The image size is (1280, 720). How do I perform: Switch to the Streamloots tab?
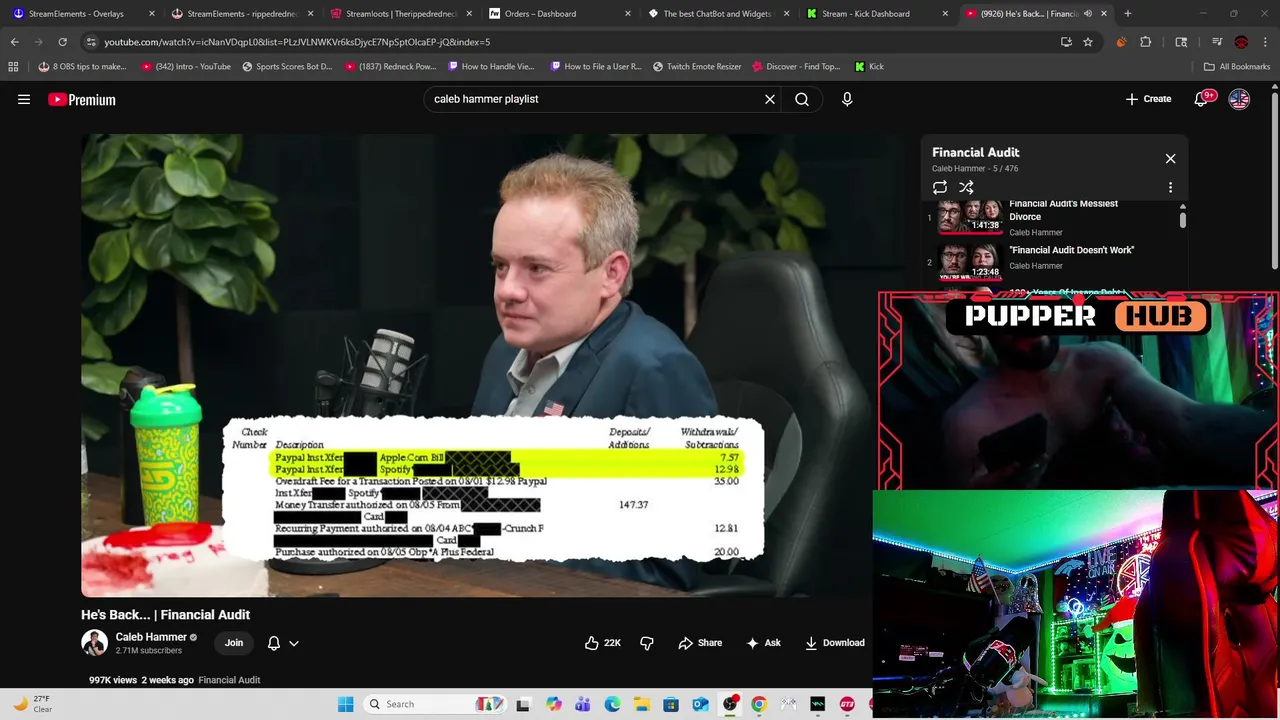402,14
